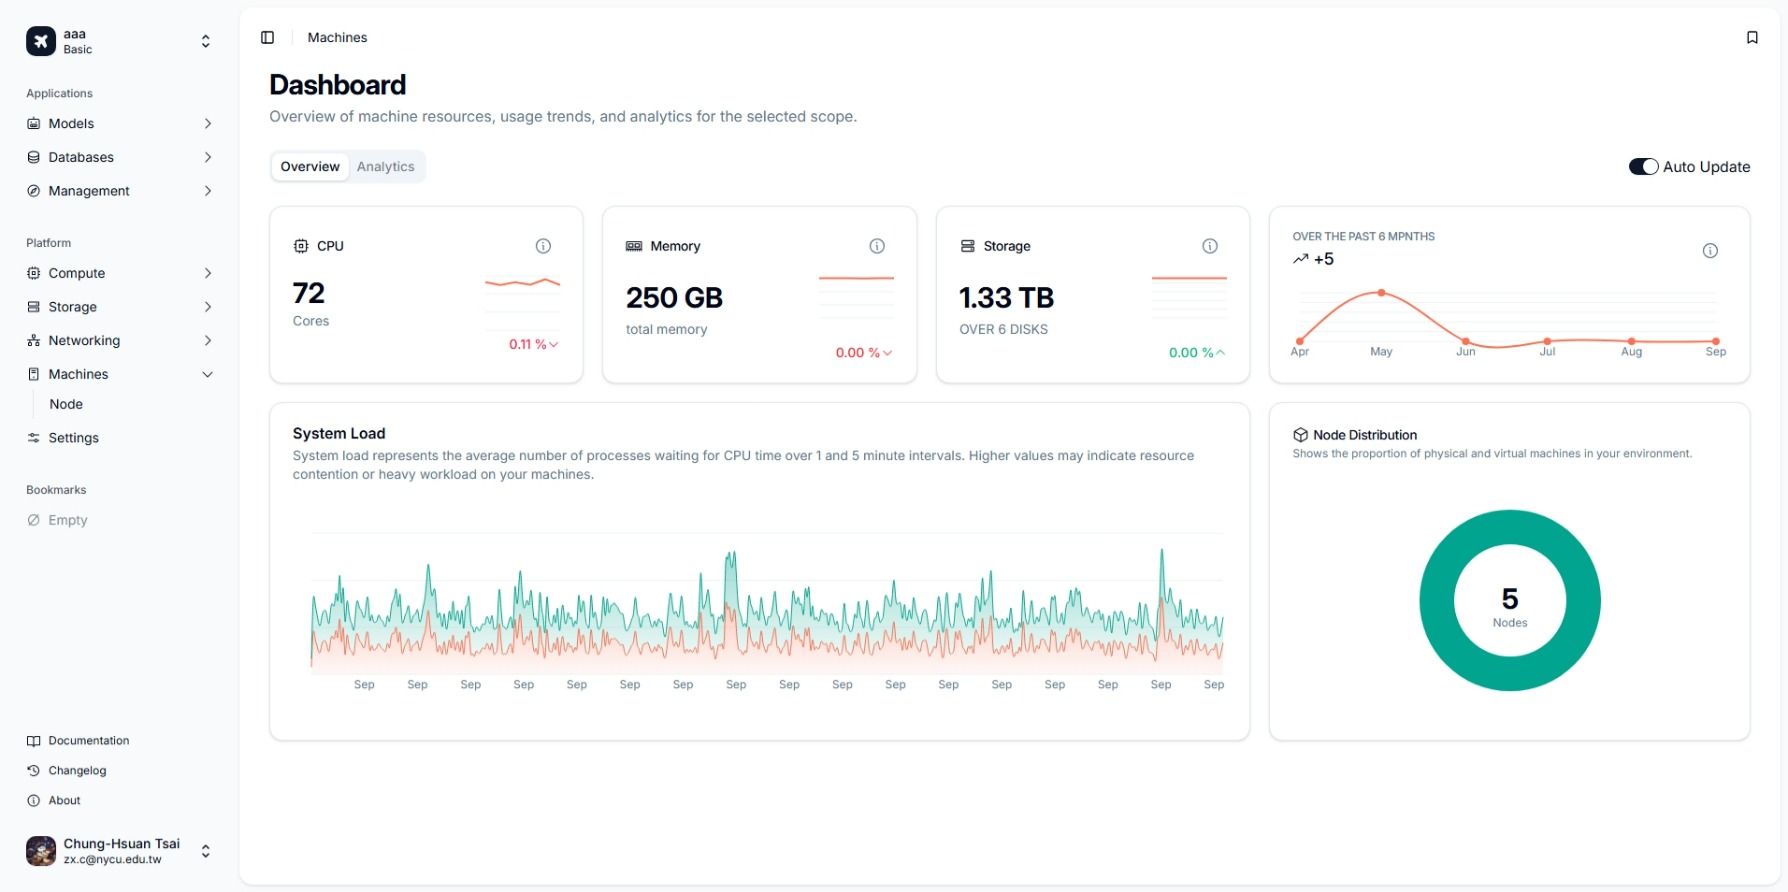This screenshot has width=1788, height=892.
Task: Click the Models sidebar icon
Action: pos(33,123)
